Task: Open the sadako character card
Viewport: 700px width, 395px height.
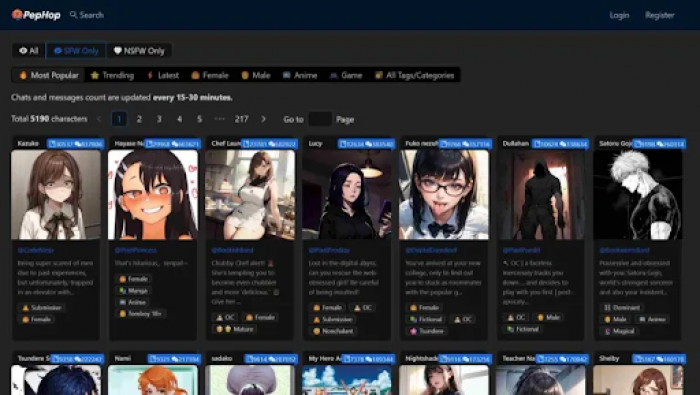Action: tap(250, 374)
